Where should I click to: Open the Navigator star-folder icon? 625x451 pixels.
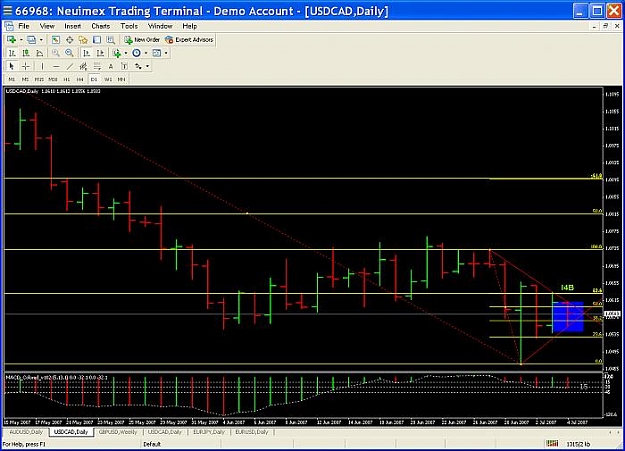(x=83, y=39)
